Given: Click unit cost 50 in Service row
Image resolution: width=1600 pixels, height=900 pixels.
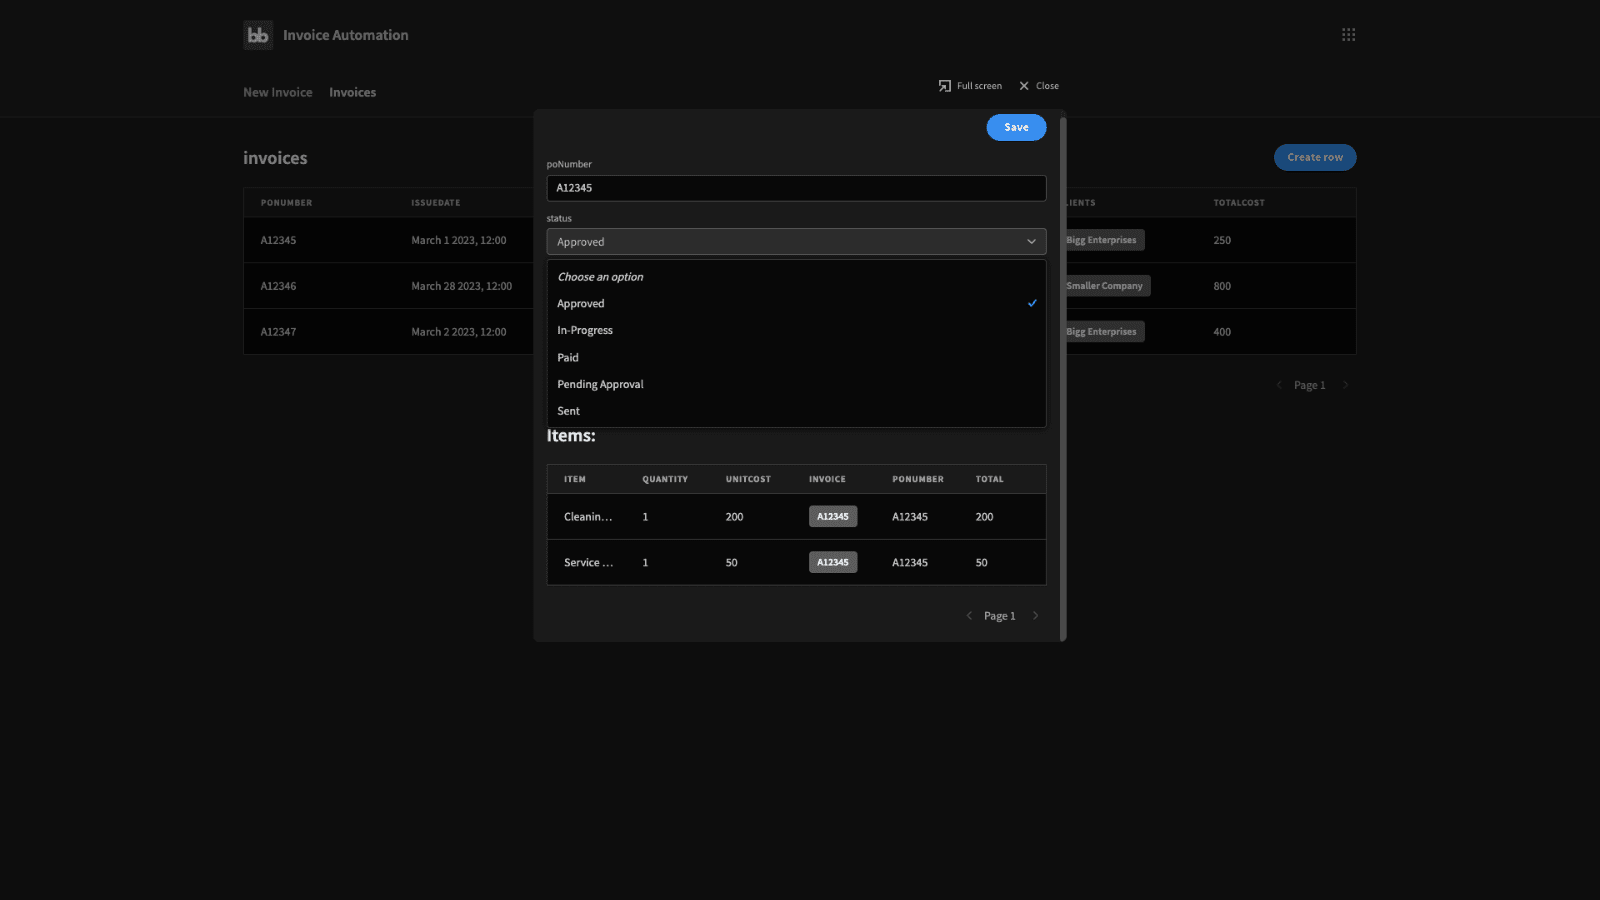Looking at the screenshot, I should tap(732, 563).
